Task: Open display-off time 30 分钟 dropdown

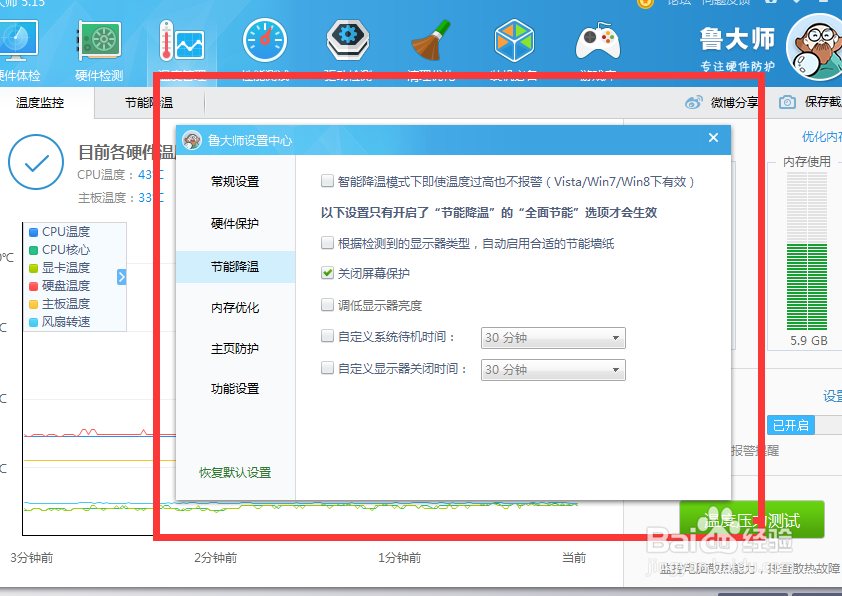Action: tap(553, 370)
